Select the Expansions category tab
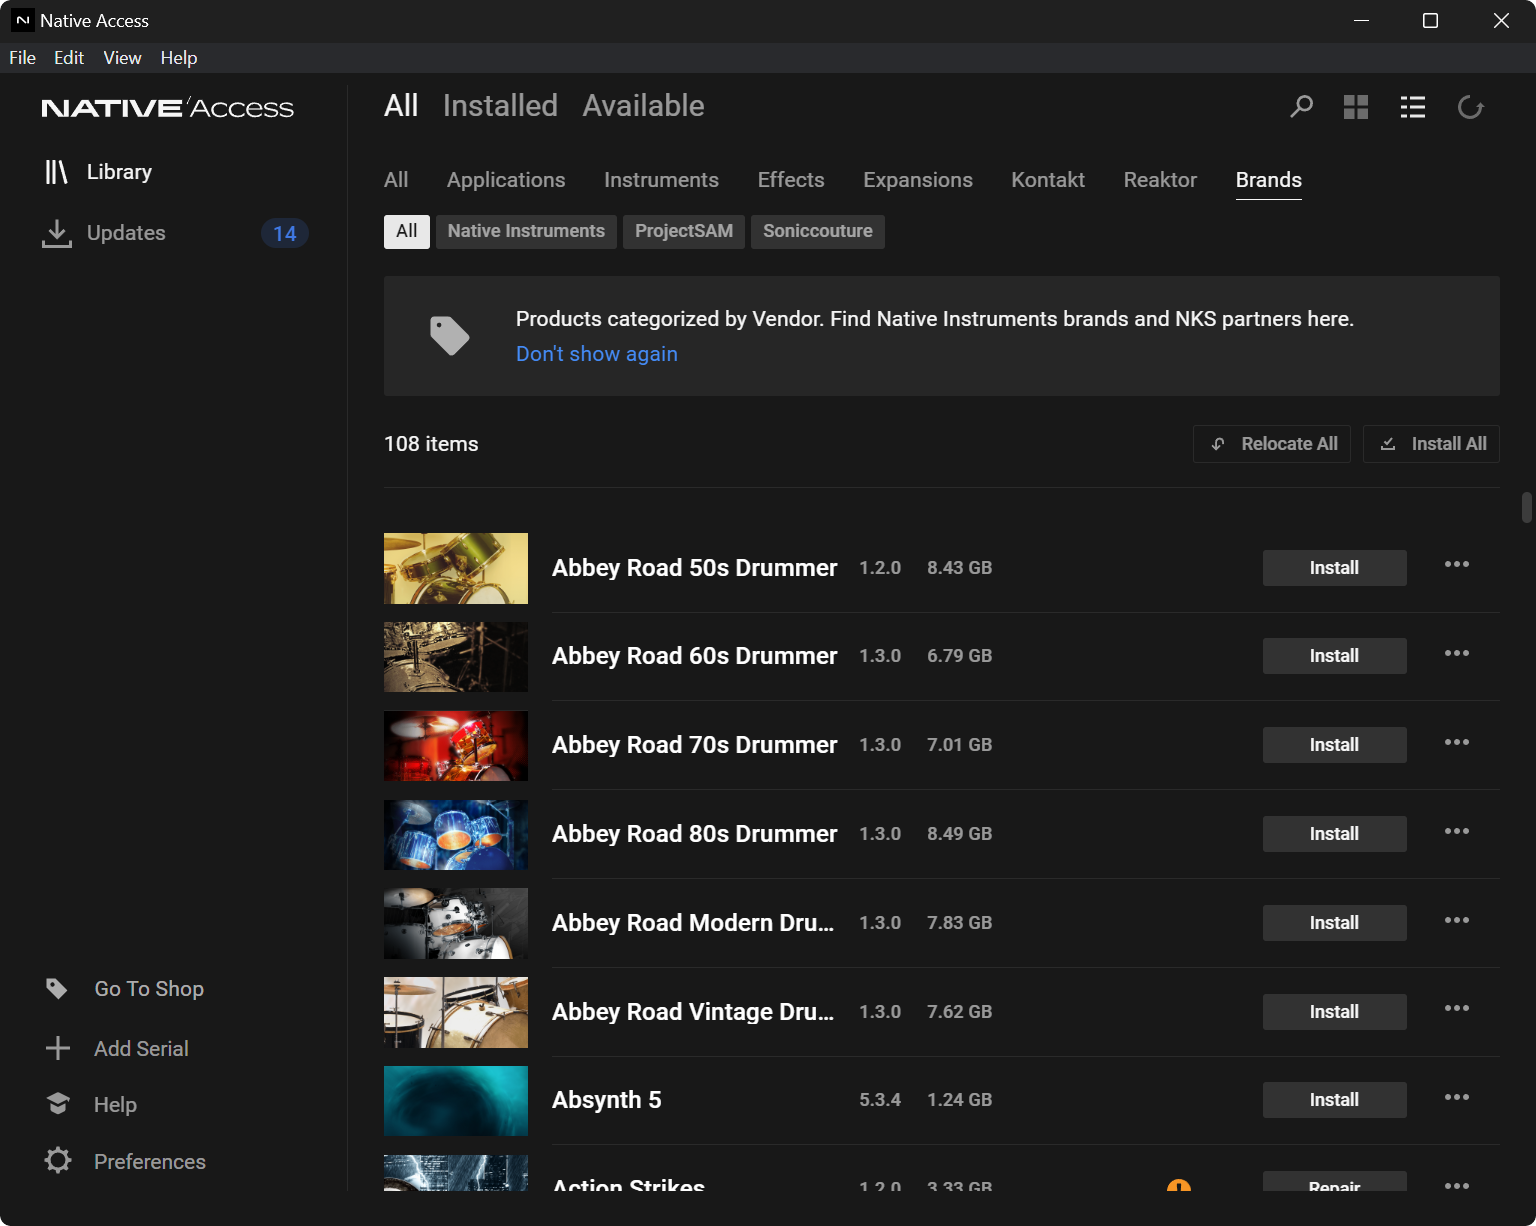Viewport: 1536px width, 1226px height. coord(918,180)
